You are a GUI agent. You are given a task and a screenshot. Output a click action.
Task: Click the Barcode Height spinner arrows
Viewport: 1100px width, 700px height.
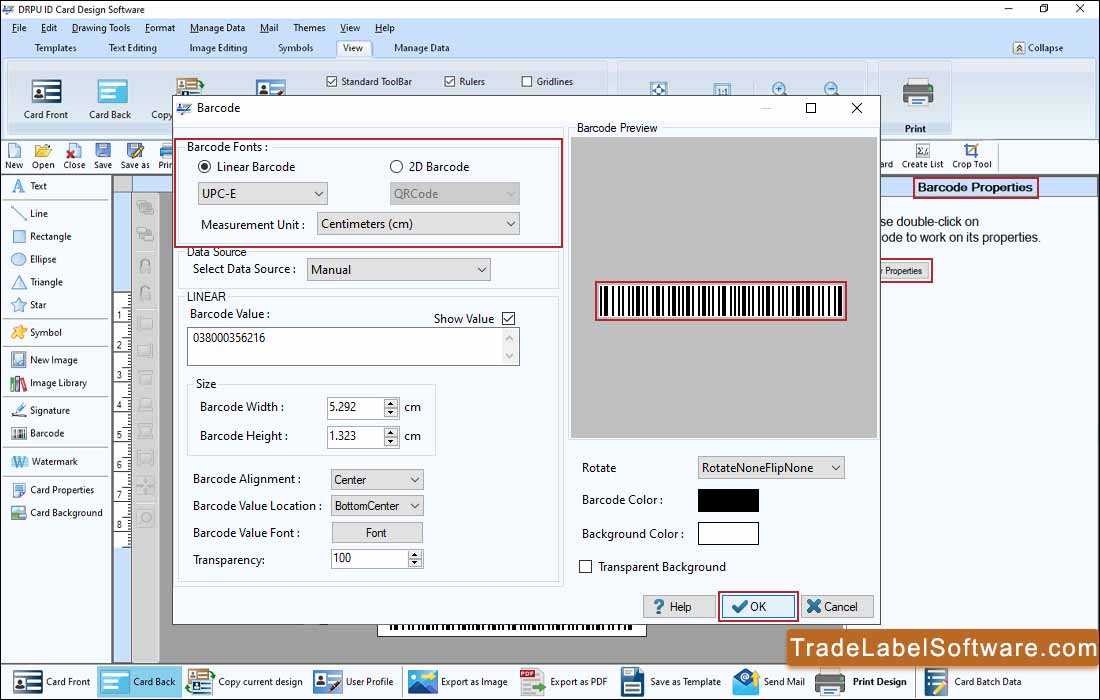[x=391, y=436]
